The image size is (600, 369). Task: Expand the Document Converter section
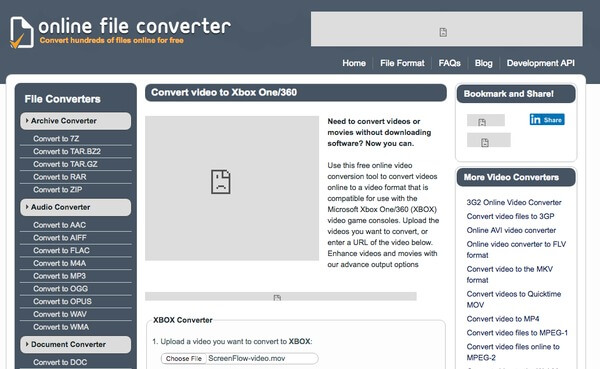click(x=75, y=345)
